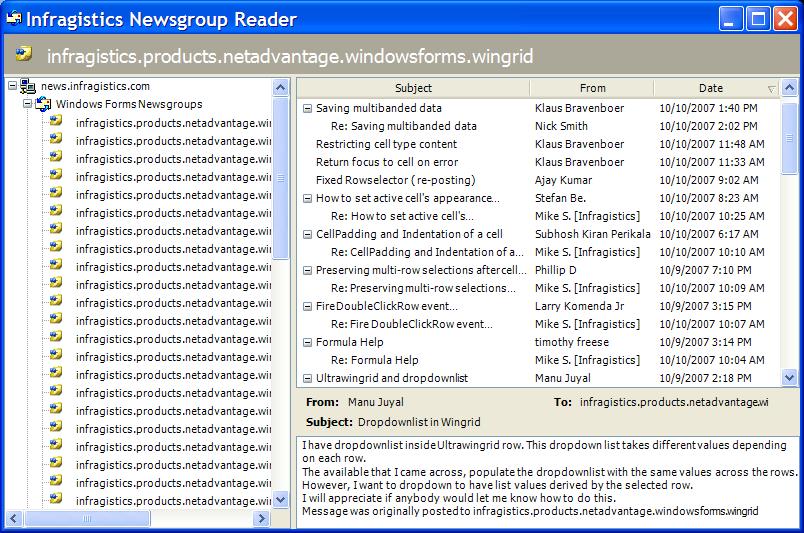This screenshot has width=804, height=533.
Task: Select the Preserving multi-row selections after cell message
Action: (x=421, y=270)
